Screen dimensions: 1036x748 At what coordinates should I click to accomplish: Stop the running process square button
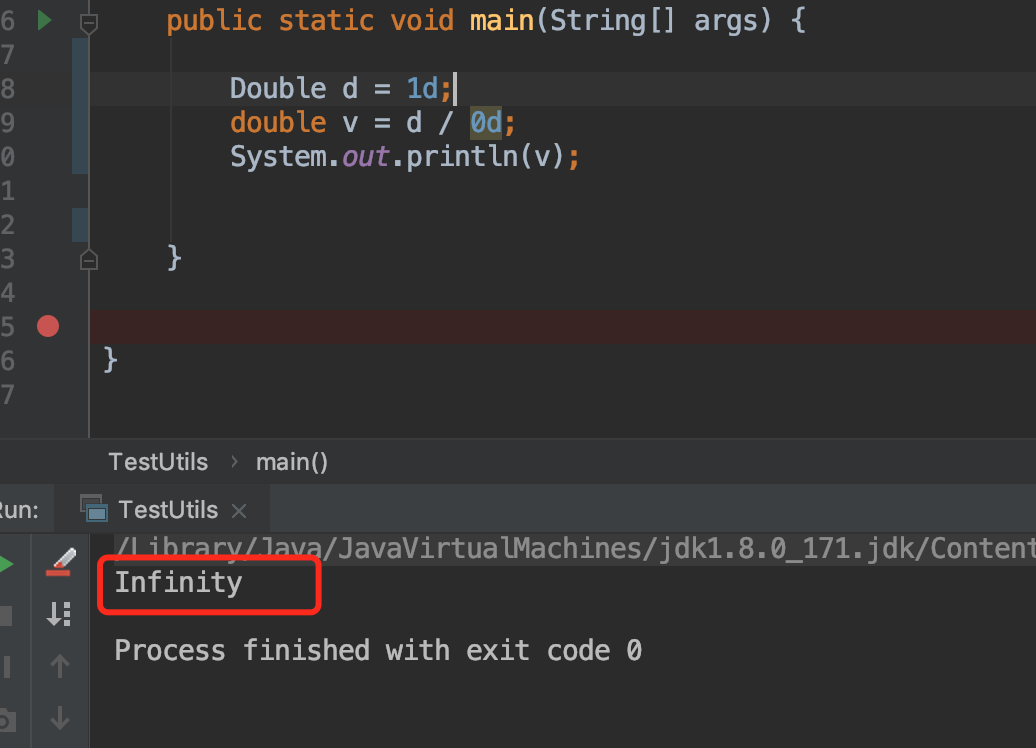pos(6,616)
